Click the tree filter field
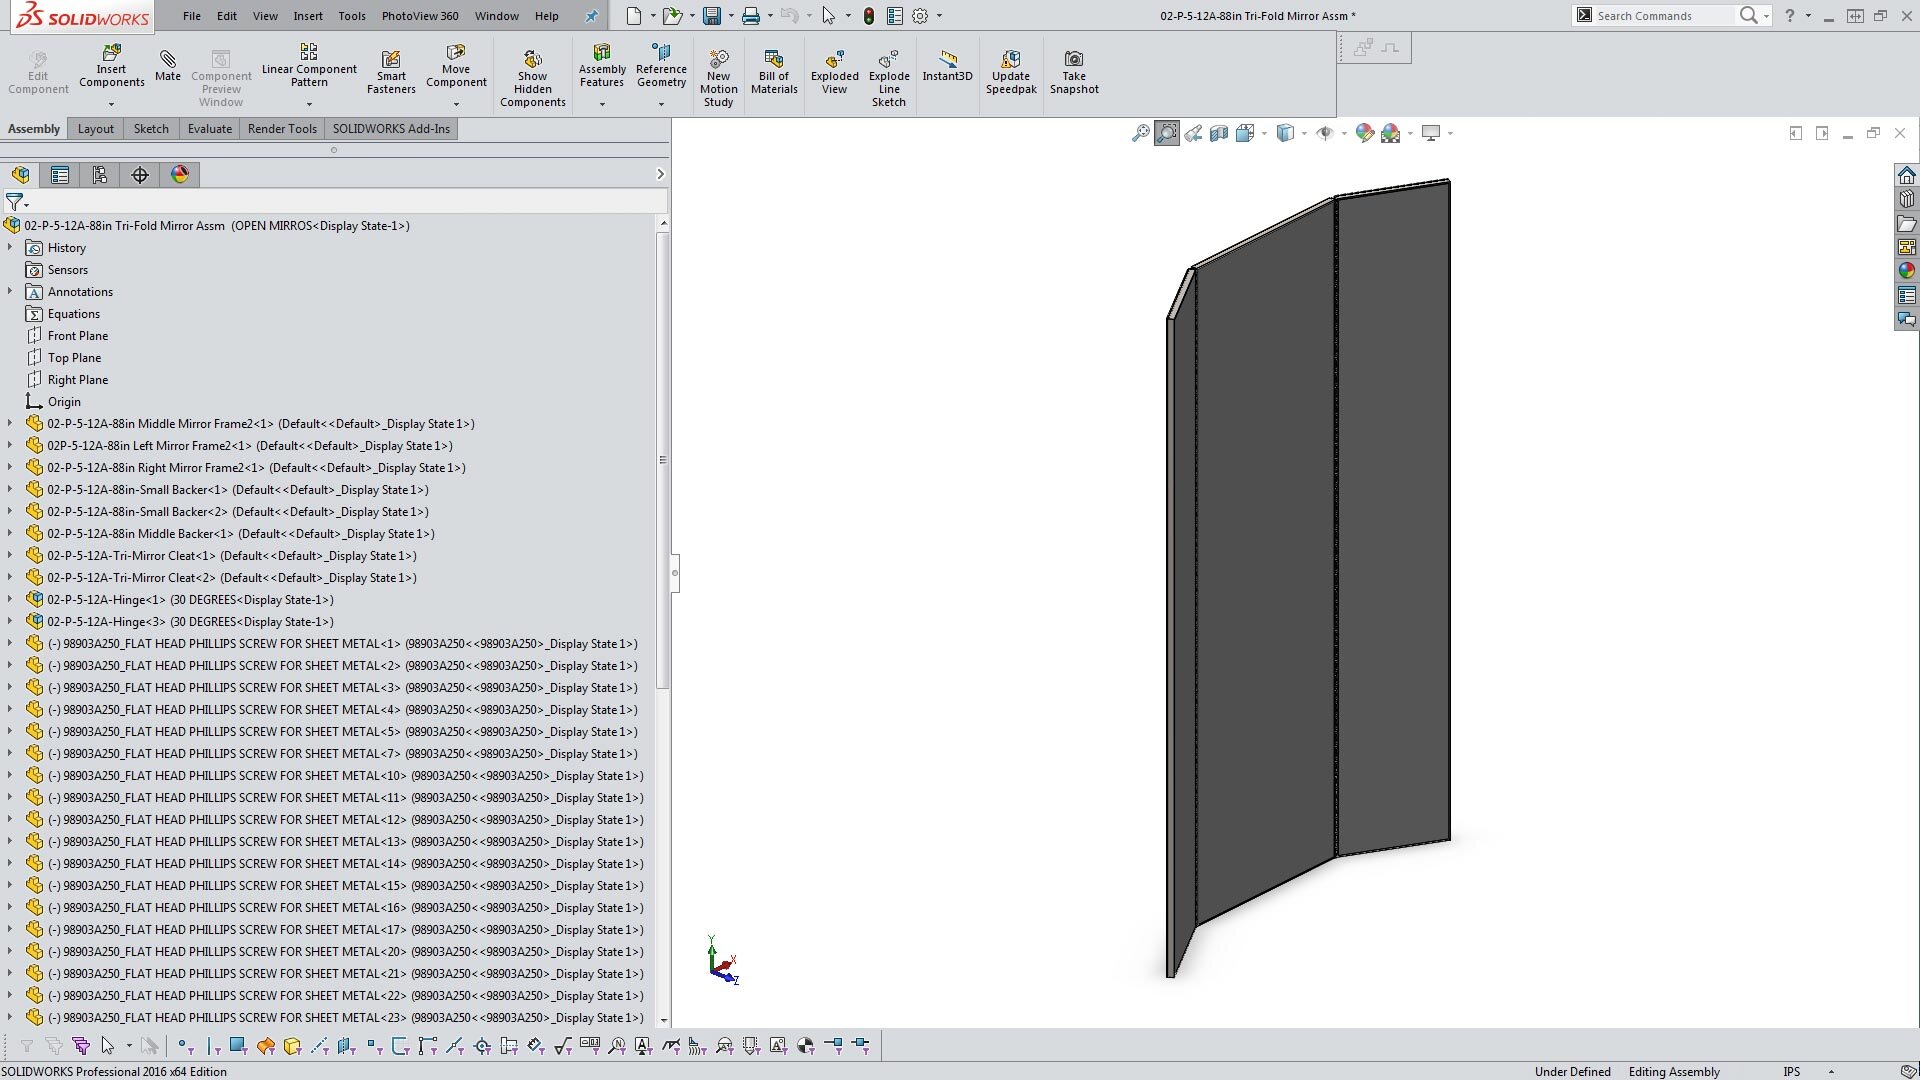The image size is (1920, 1080). (345, 202)
